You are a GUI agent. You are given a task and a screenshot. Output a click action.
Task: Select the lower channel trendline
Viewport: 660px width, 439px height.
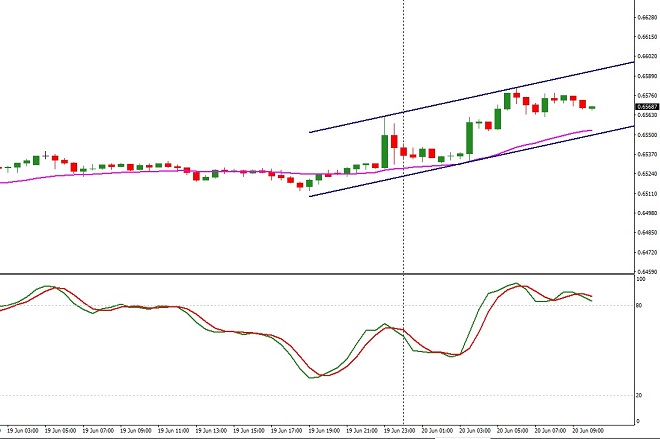click(471, 161)
